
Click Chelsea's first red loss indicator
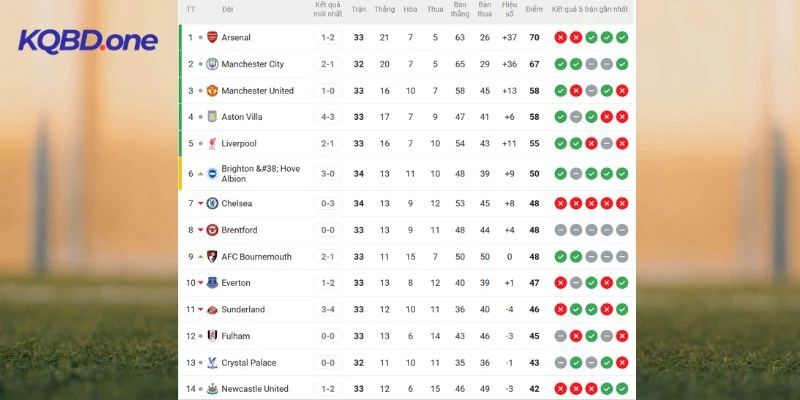coord(561,203)
